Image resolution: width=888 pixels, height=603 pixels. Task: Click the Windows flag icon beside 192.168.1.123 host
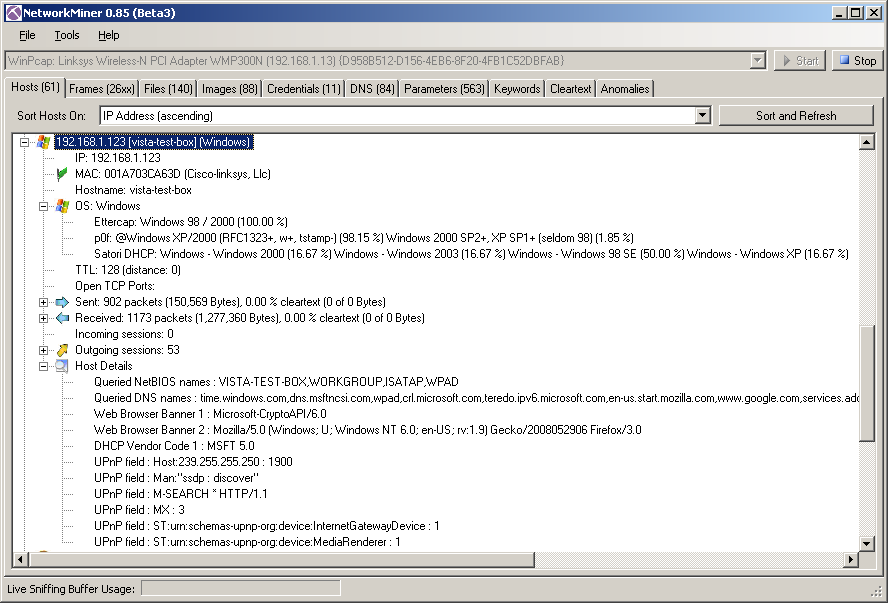coord(44,142)
